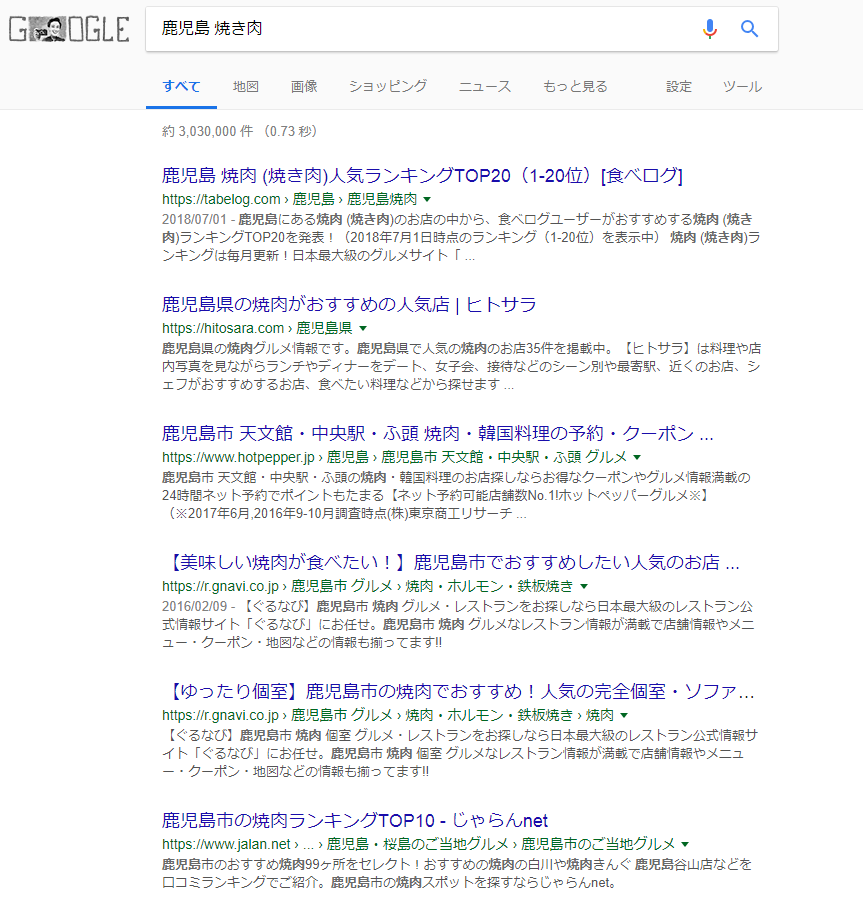863x906 pixels.
Task: Open the Hot Pepper 天文館 result link
Action: pos(437,434)
